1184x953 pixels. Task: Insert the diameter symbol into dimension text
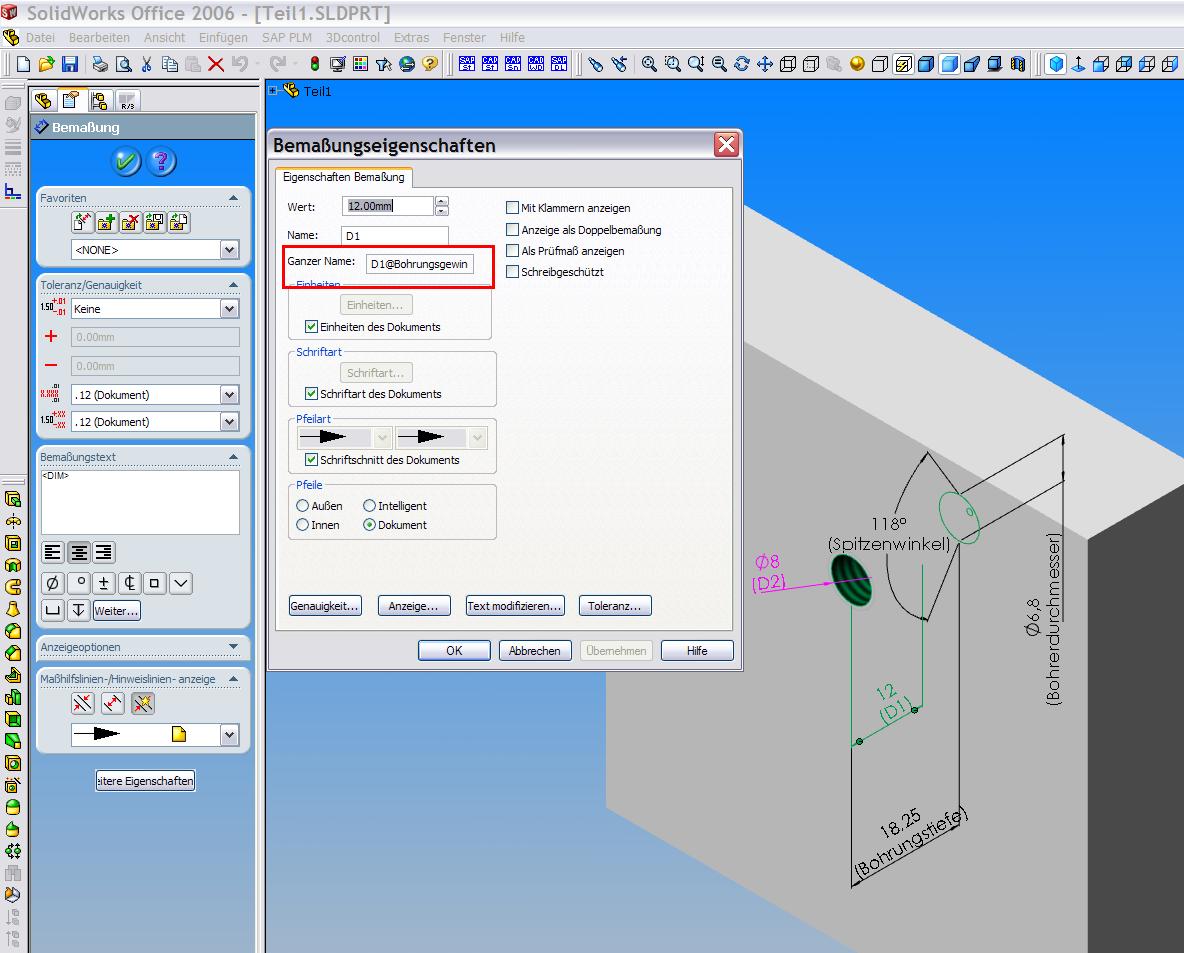53,583
